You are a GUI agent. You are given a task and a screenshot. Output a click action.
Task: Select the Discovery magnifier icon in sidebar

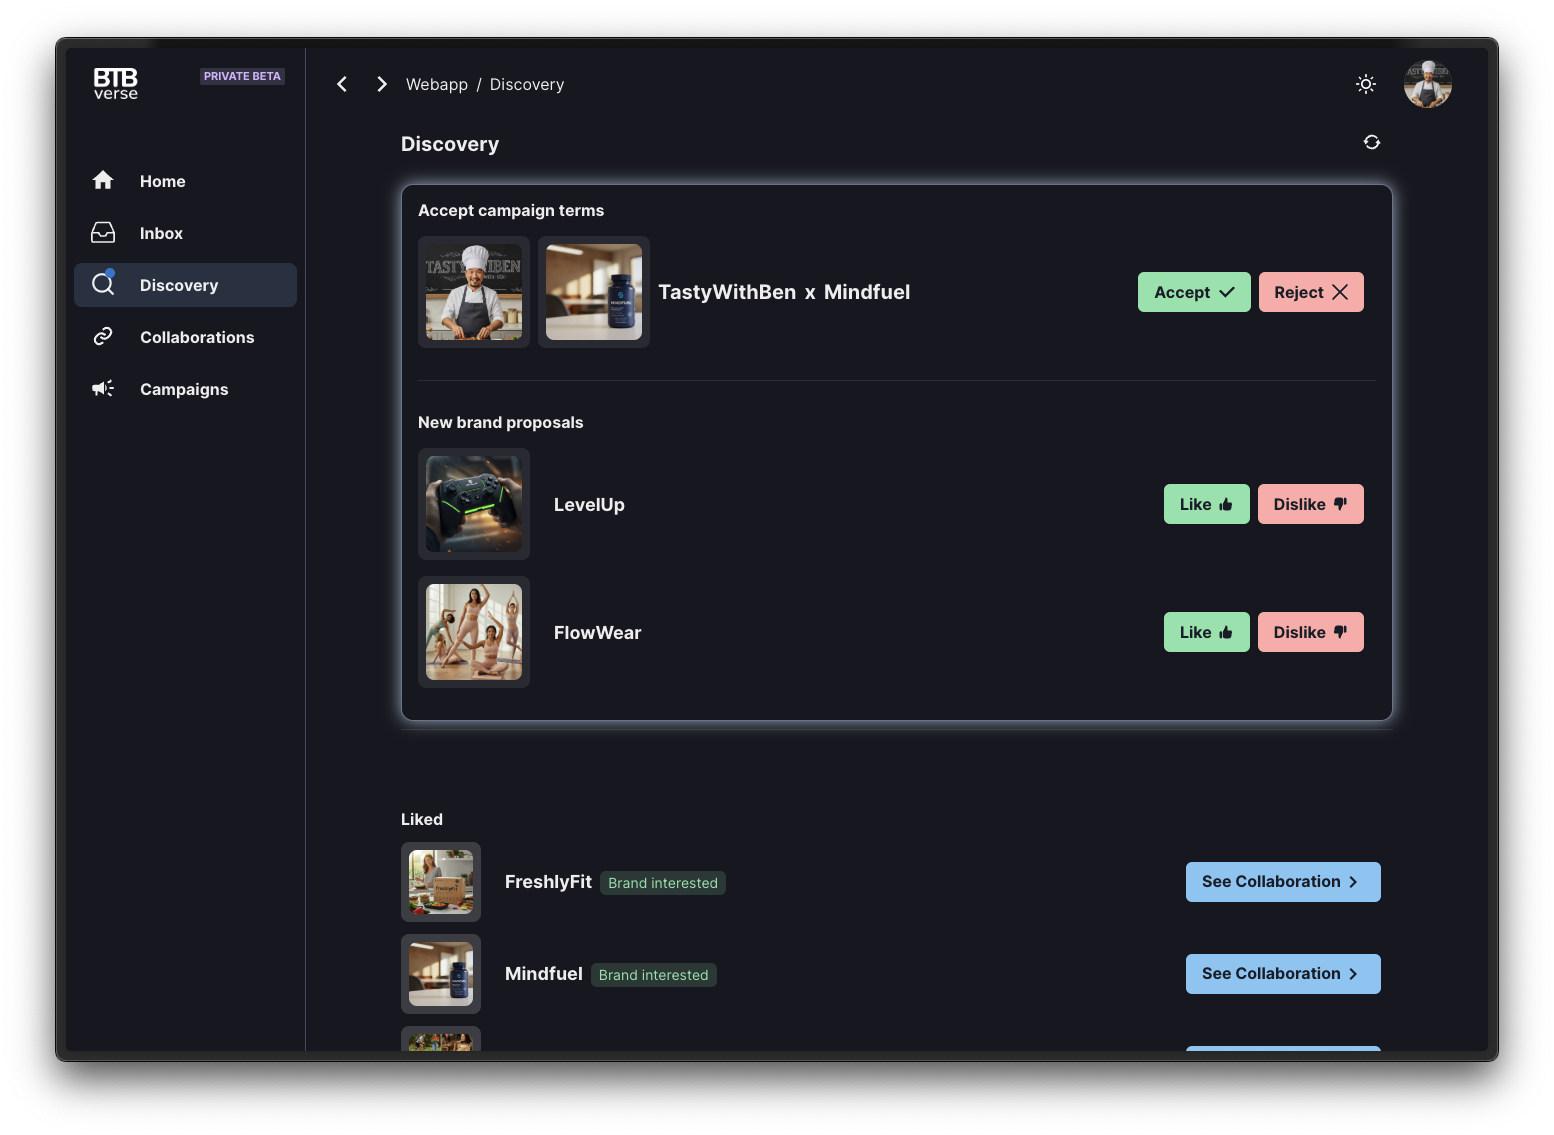(x=103, y=284)
